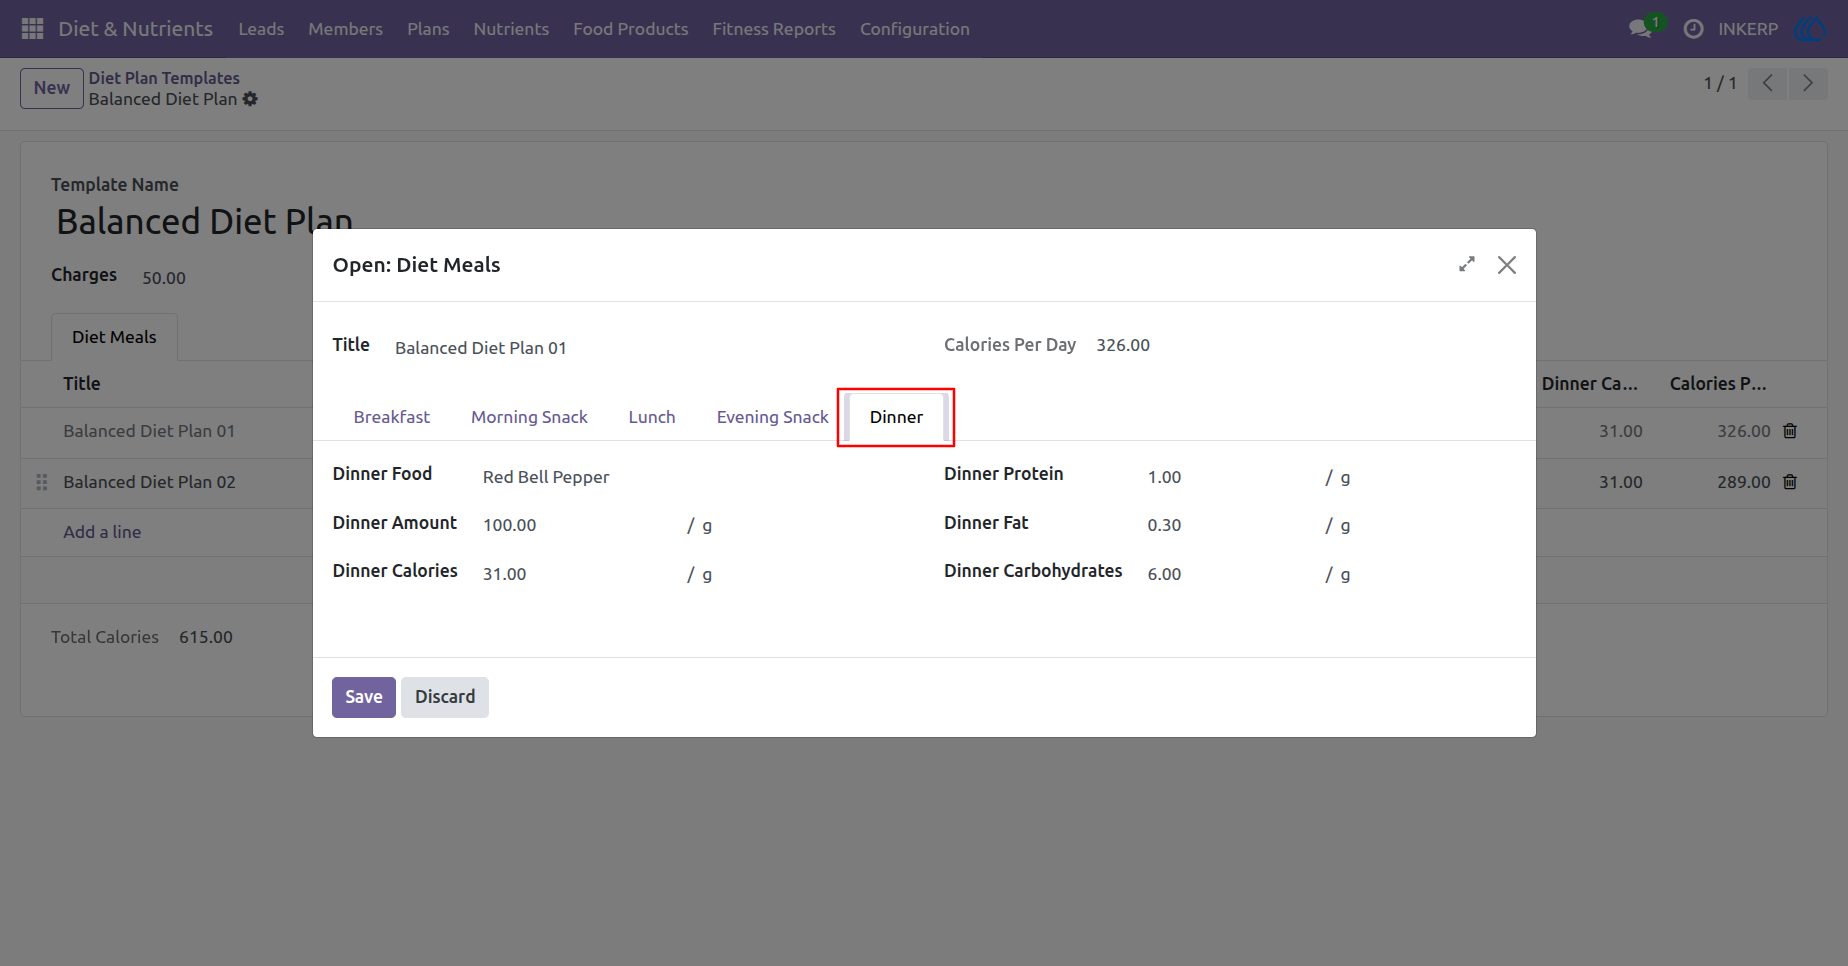Close the Diet Meals dialog
Screen dimensions: 1848x966
[1507, 264]
